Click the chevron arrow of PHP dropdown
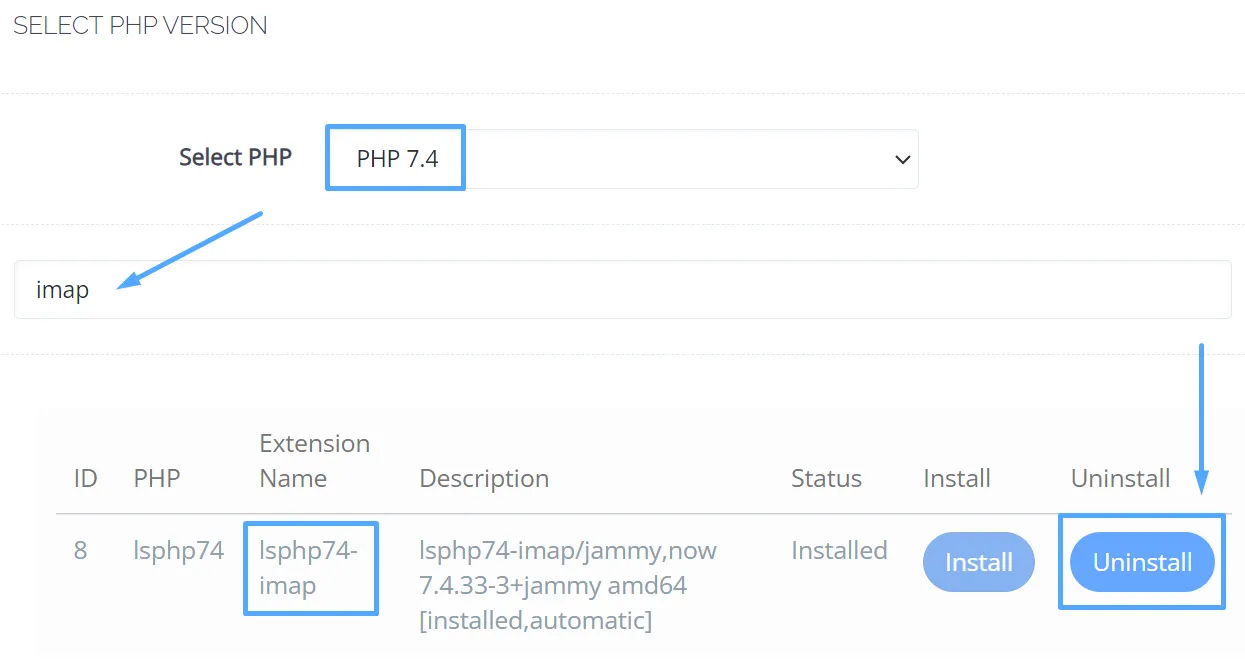Screen dimensions: 1245x664 [902, 159]
